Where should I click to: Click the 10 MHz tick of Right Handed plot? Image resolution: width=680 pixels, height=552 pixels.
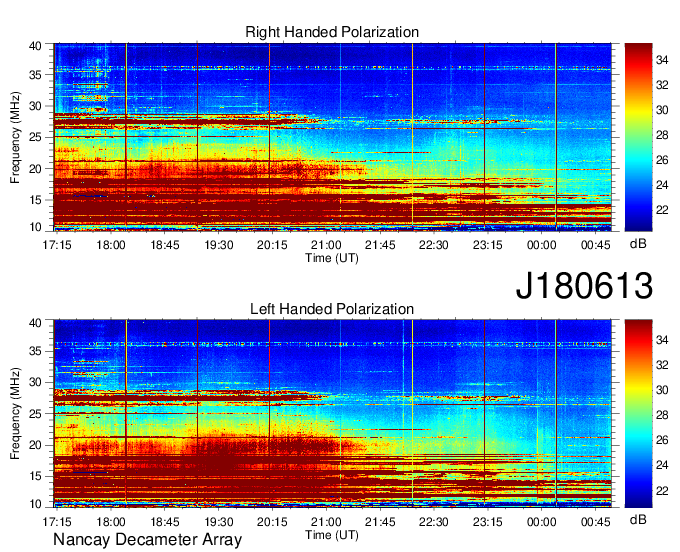click(36, 227)
